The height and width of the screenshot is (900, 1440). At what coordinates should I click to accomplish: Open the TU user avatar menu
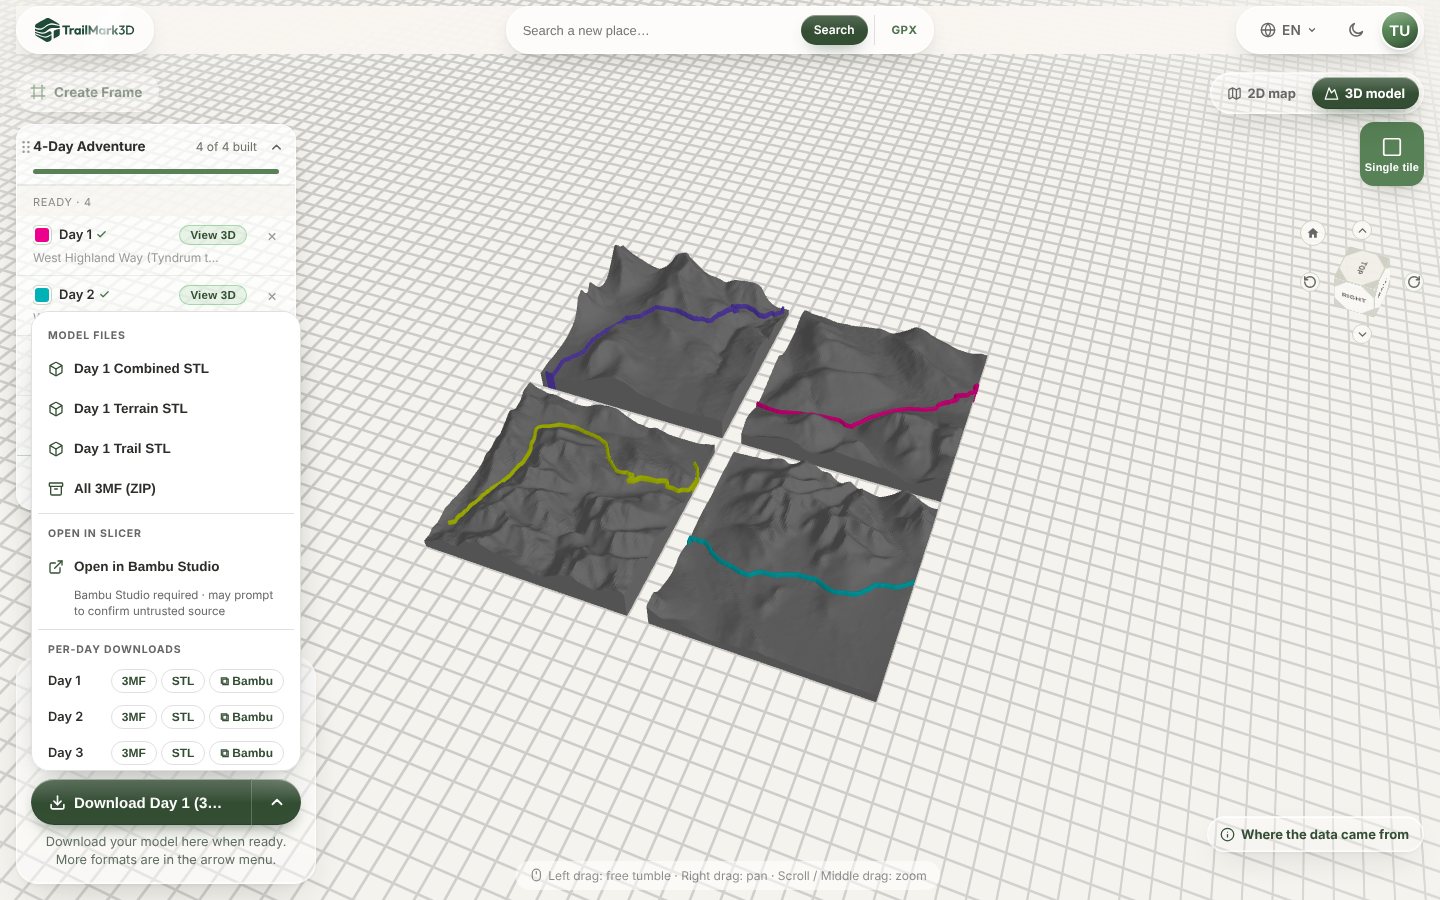1400,30
